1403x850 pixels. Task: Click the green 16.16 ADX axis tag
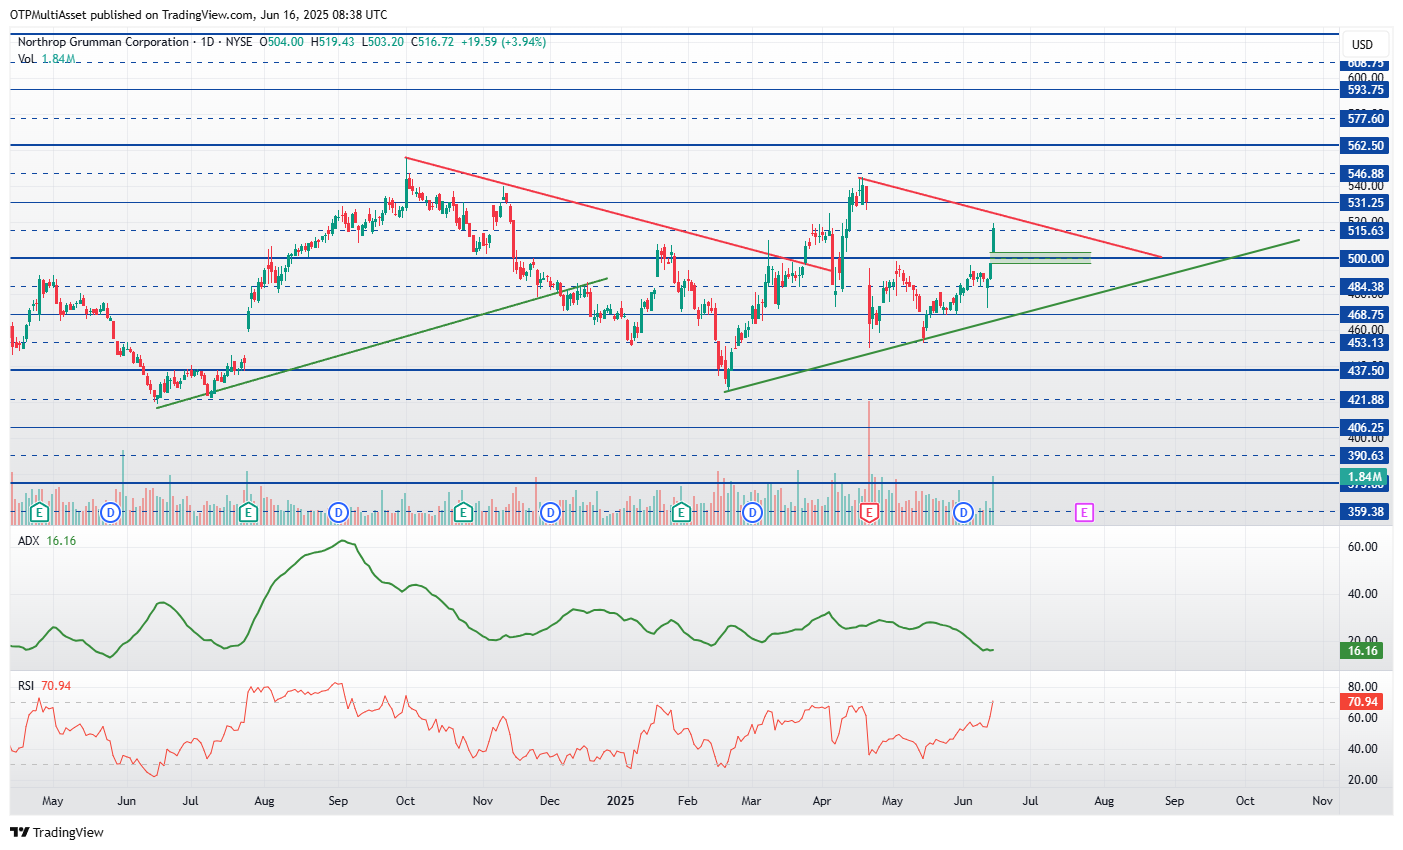click(x=1363, y=651)
